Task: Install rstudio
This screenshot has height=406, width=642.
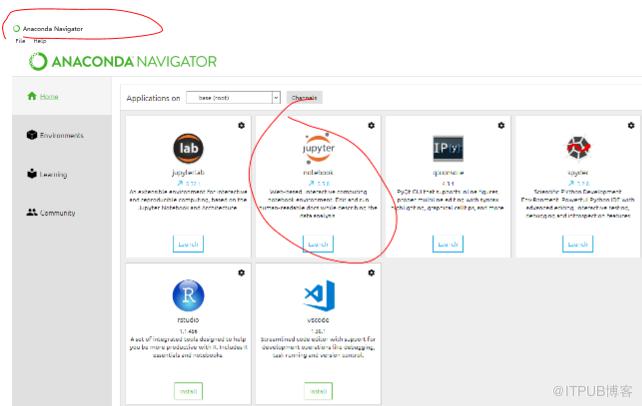Action: tap(188, 391)
